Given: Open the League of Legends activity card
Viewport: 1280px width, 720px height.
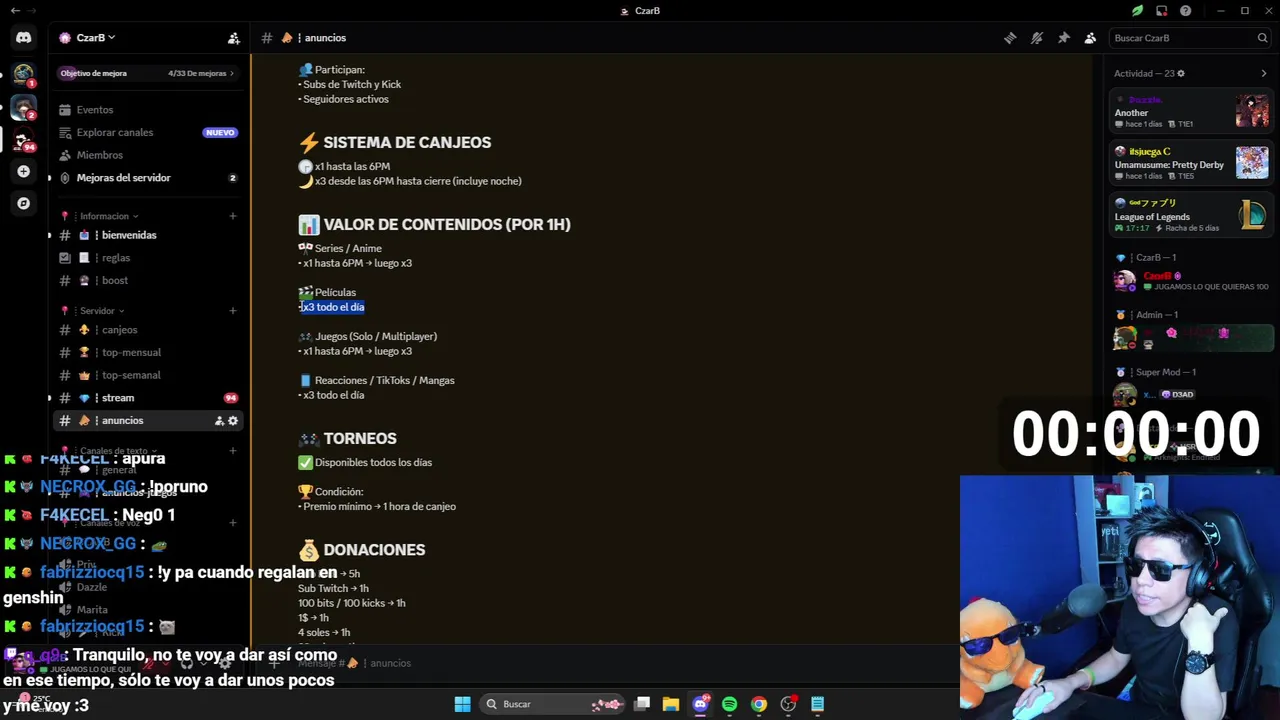Looking at the screenshot, I should point(1192,215).
